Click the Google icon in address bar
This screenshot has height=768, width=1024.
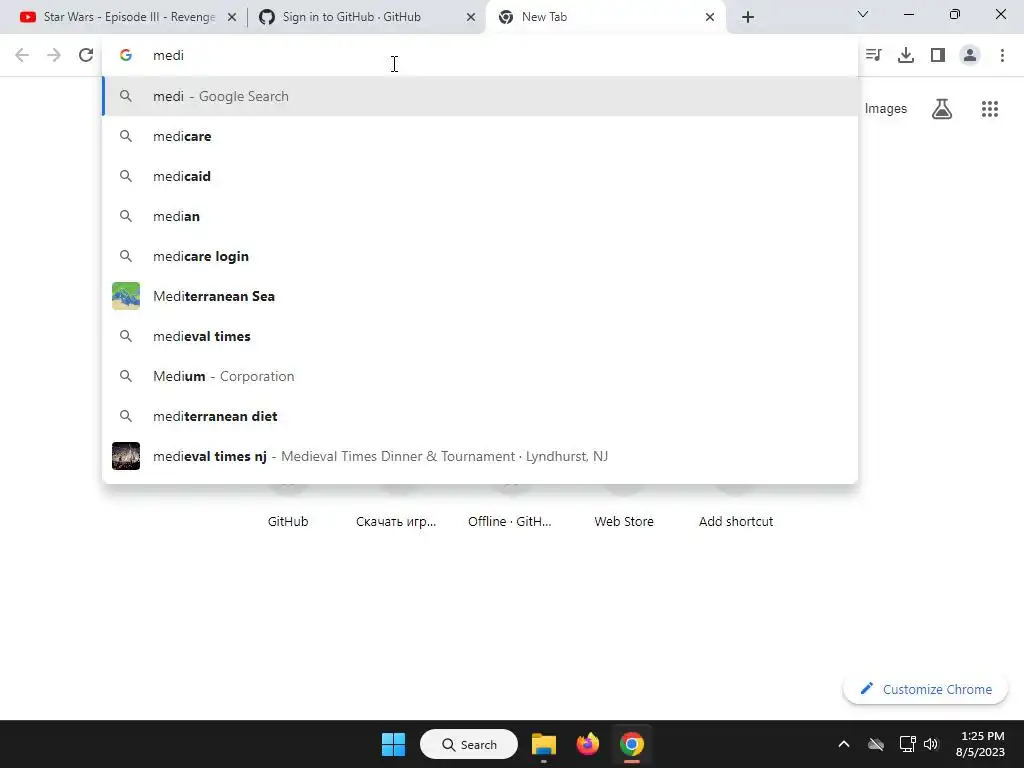click(x=126, y=56)
